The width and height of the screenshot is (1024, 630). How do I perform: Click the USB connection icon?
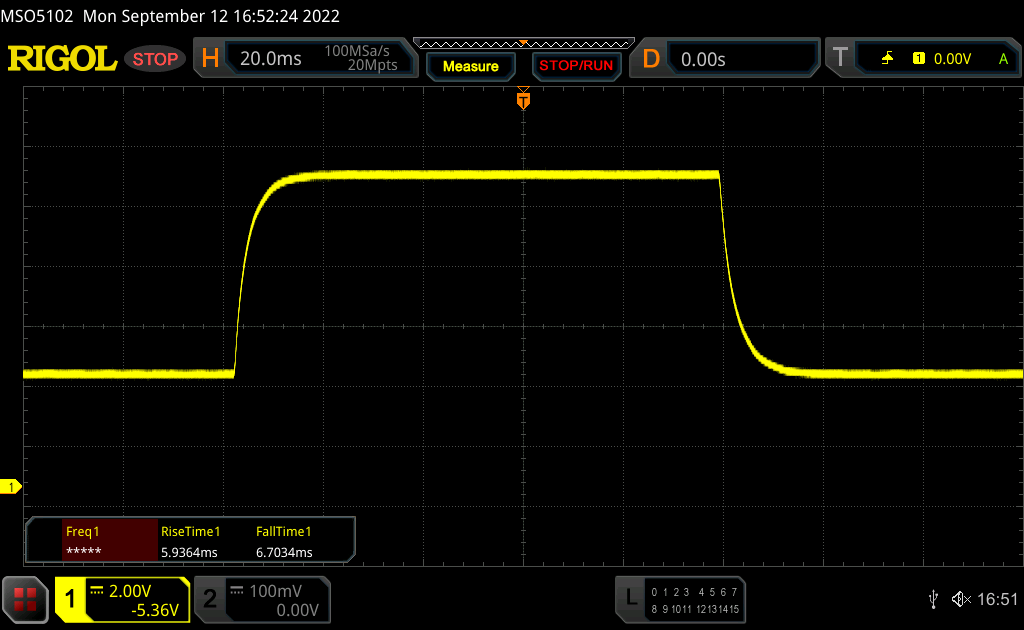[x=933, y=599]
